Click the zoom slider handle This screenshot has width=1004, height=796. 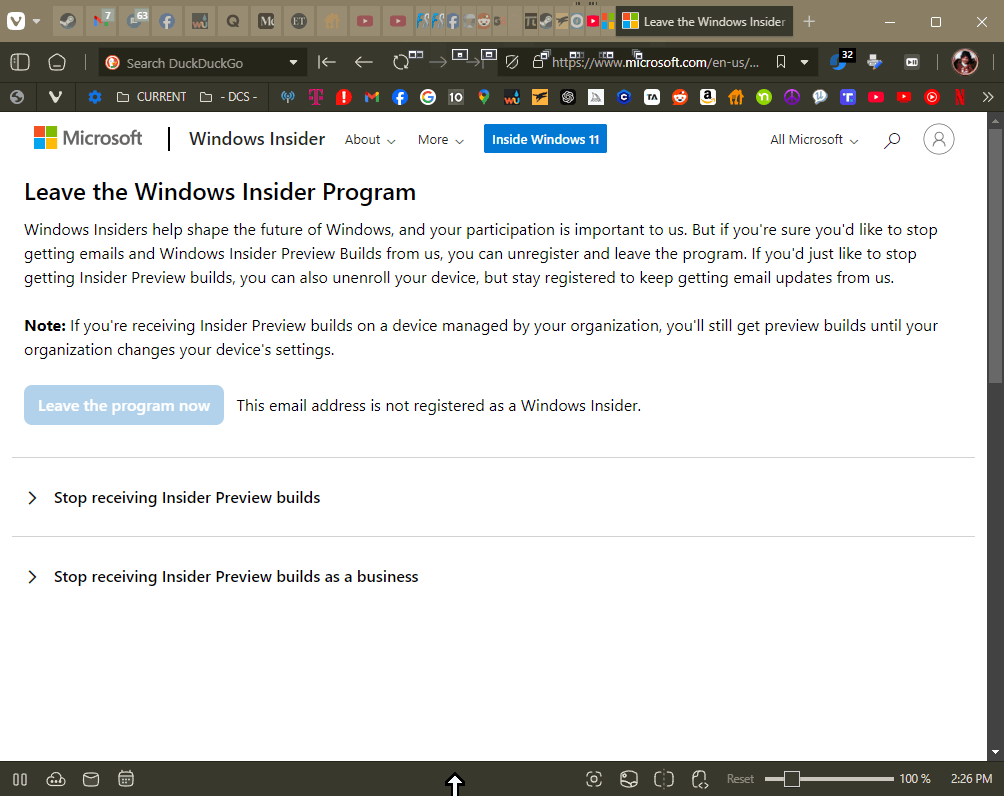(x=791, y=779)
